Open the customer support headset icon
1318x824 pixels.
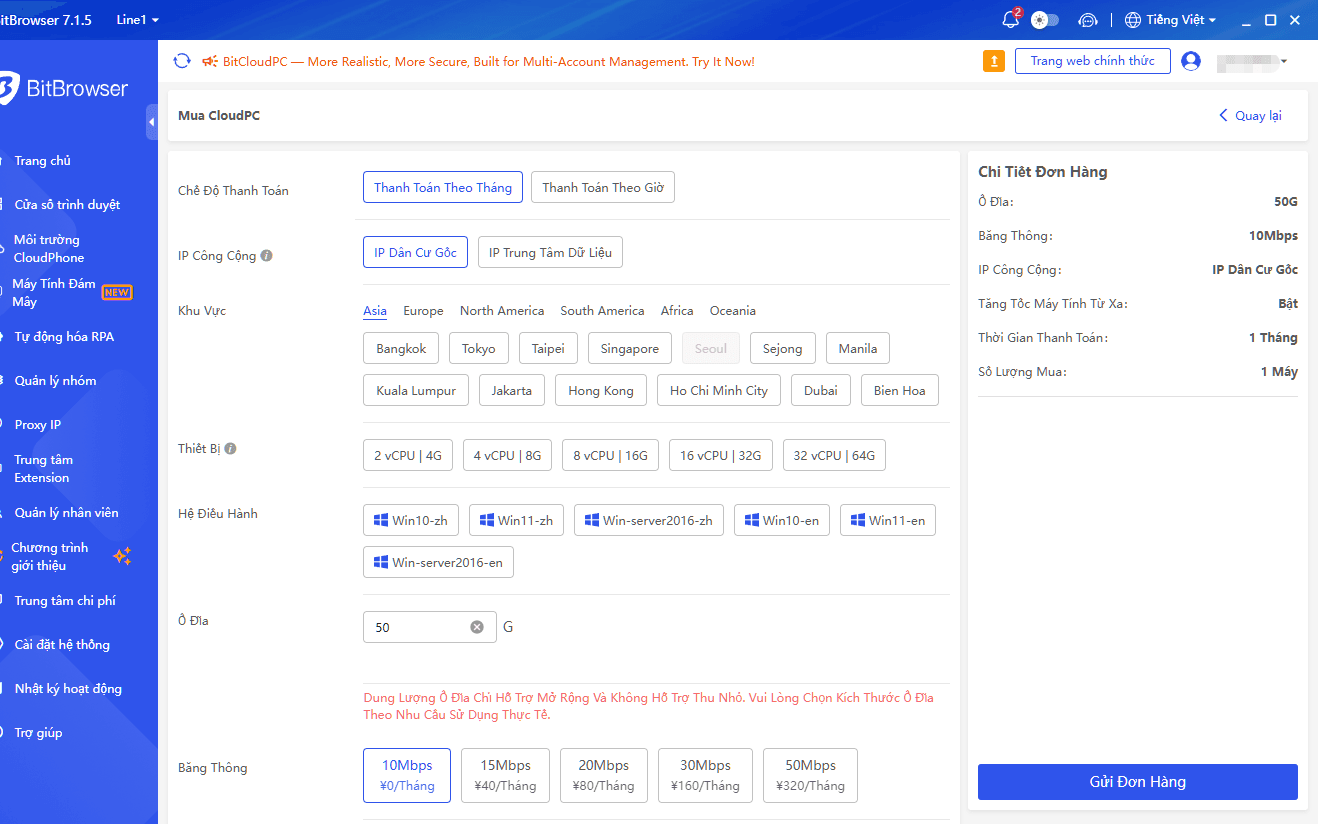click(1088, 20)
